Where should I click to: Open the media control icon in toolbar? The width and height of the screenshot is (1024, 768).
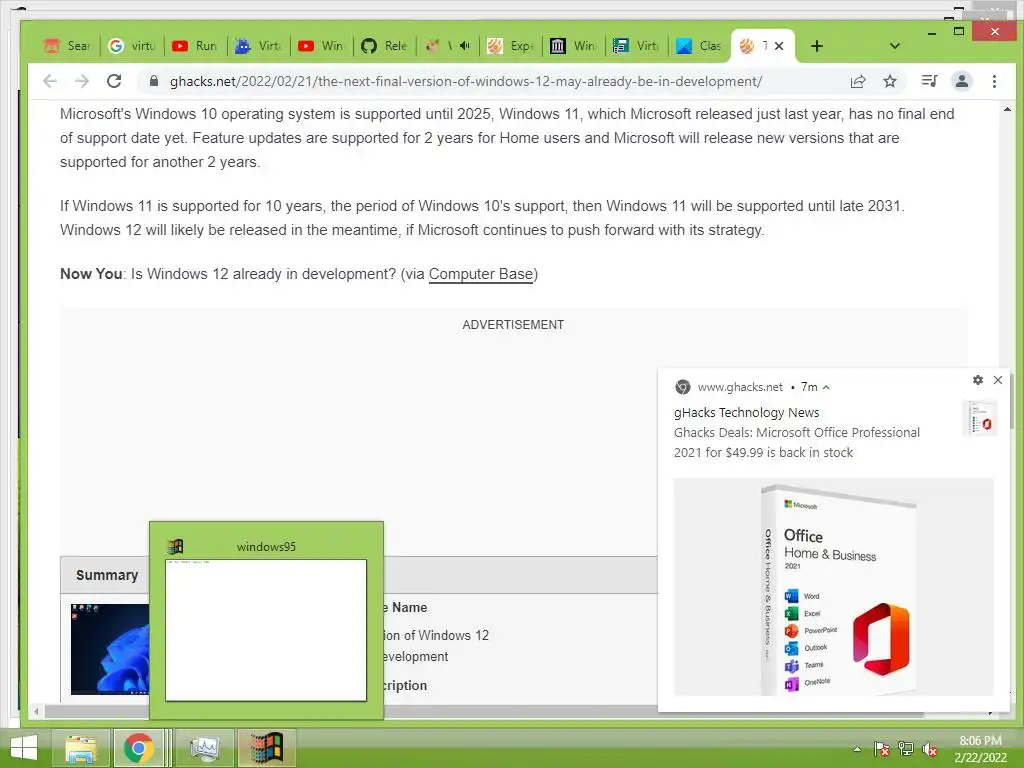pyautogui.click(x=929, y=81)
